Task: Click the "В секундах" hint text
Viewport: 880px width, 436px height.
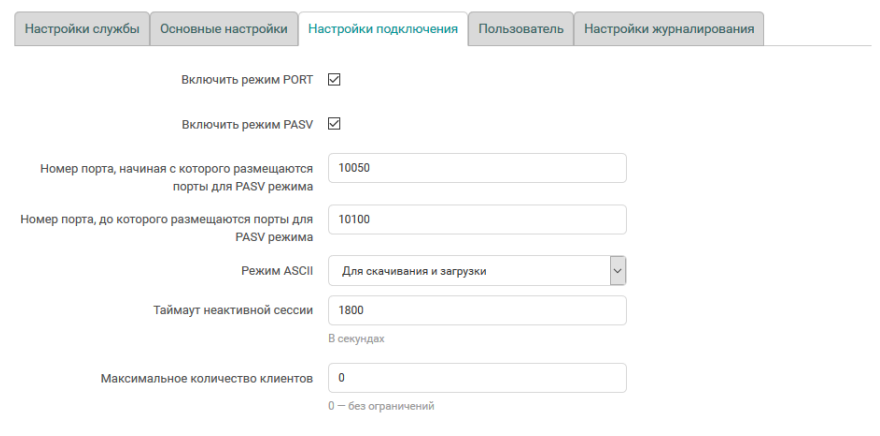Action: [356, 338]
